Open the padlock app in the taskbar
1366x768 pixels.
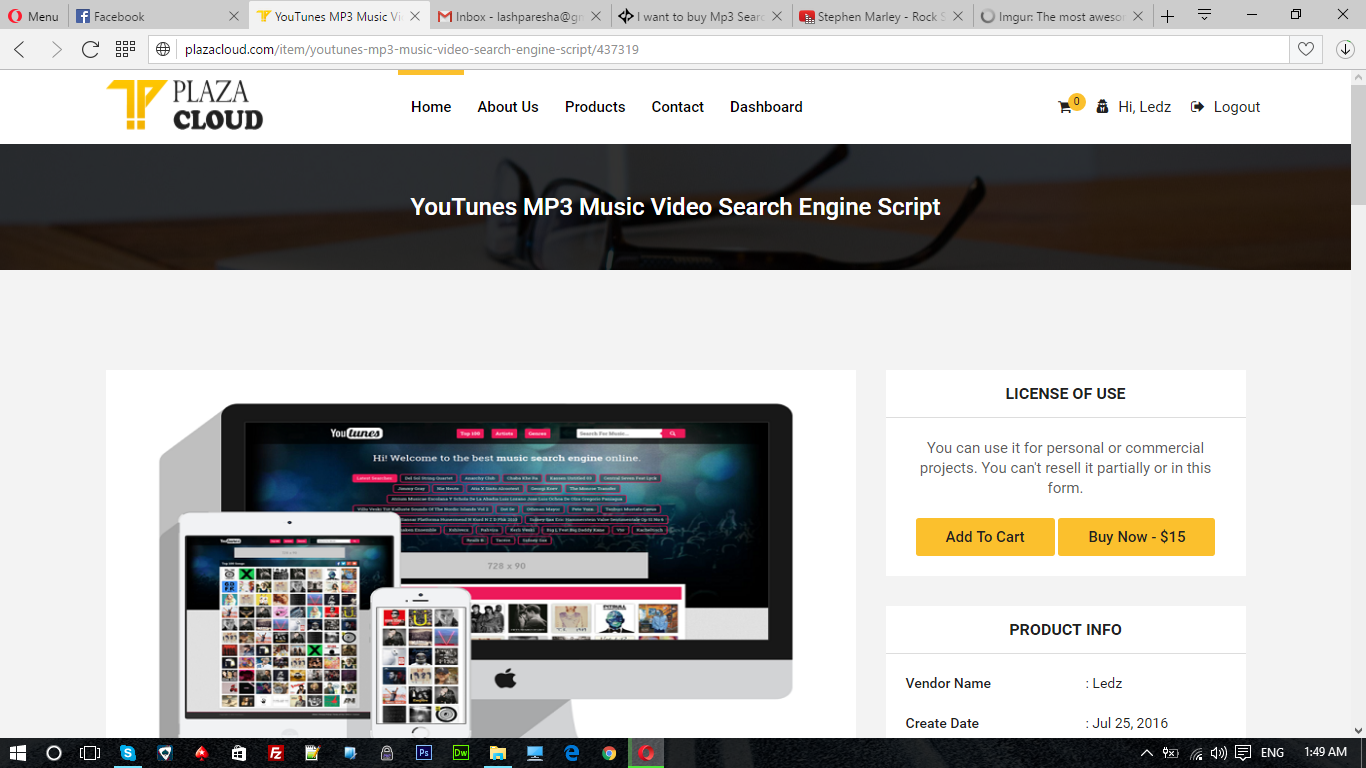[x=387, y=753]
